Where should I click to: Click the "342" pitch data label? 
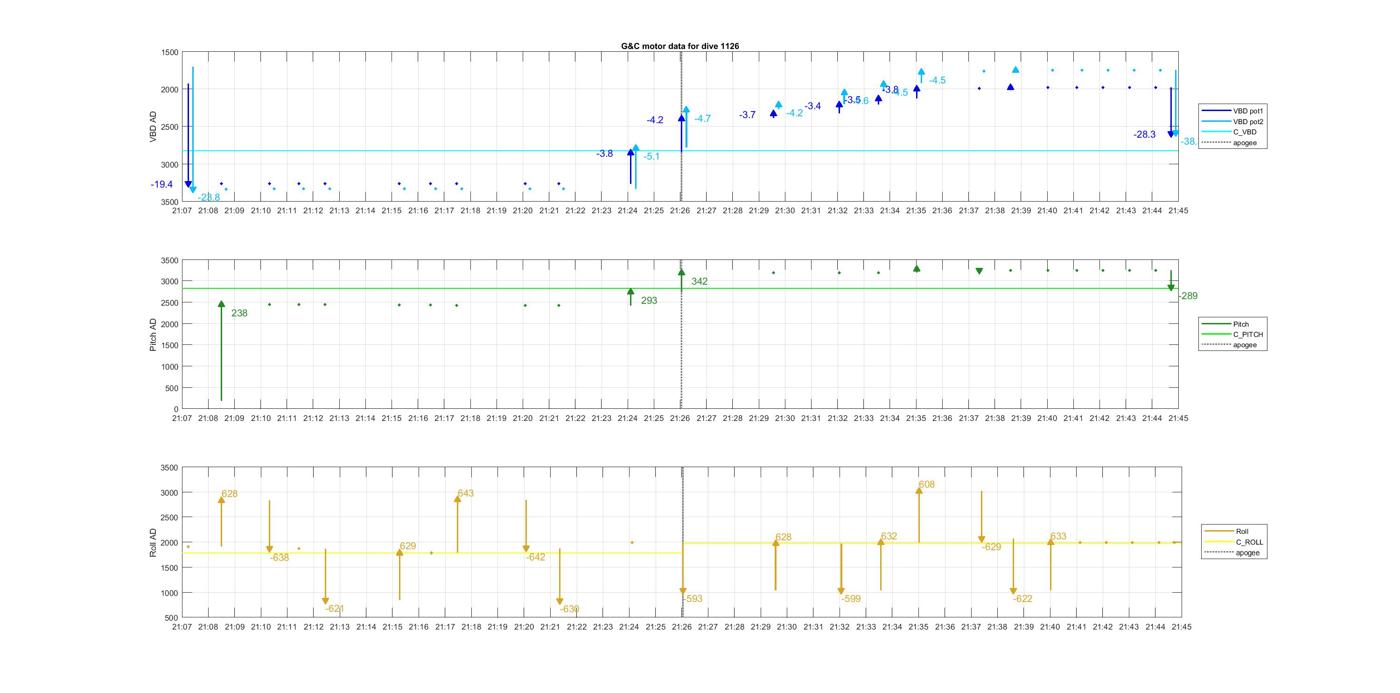click(699, 282)
